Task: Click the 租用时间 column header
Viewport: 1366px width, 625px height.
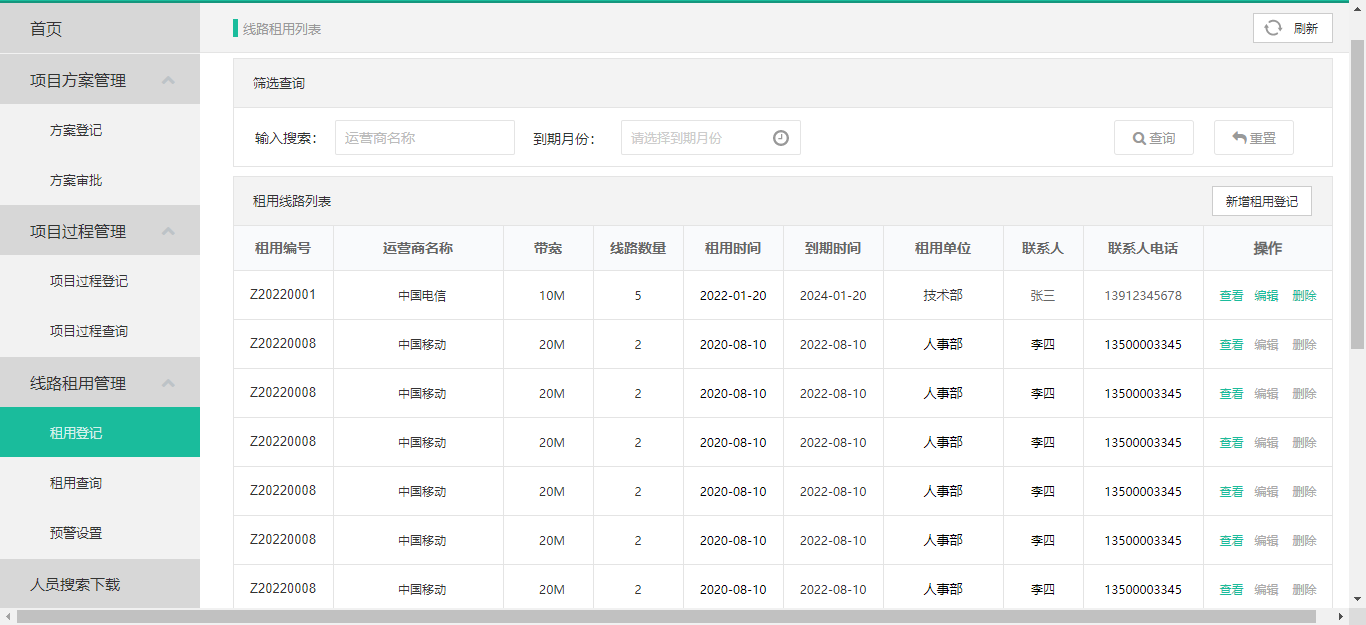Action: (x=733, y=248)
